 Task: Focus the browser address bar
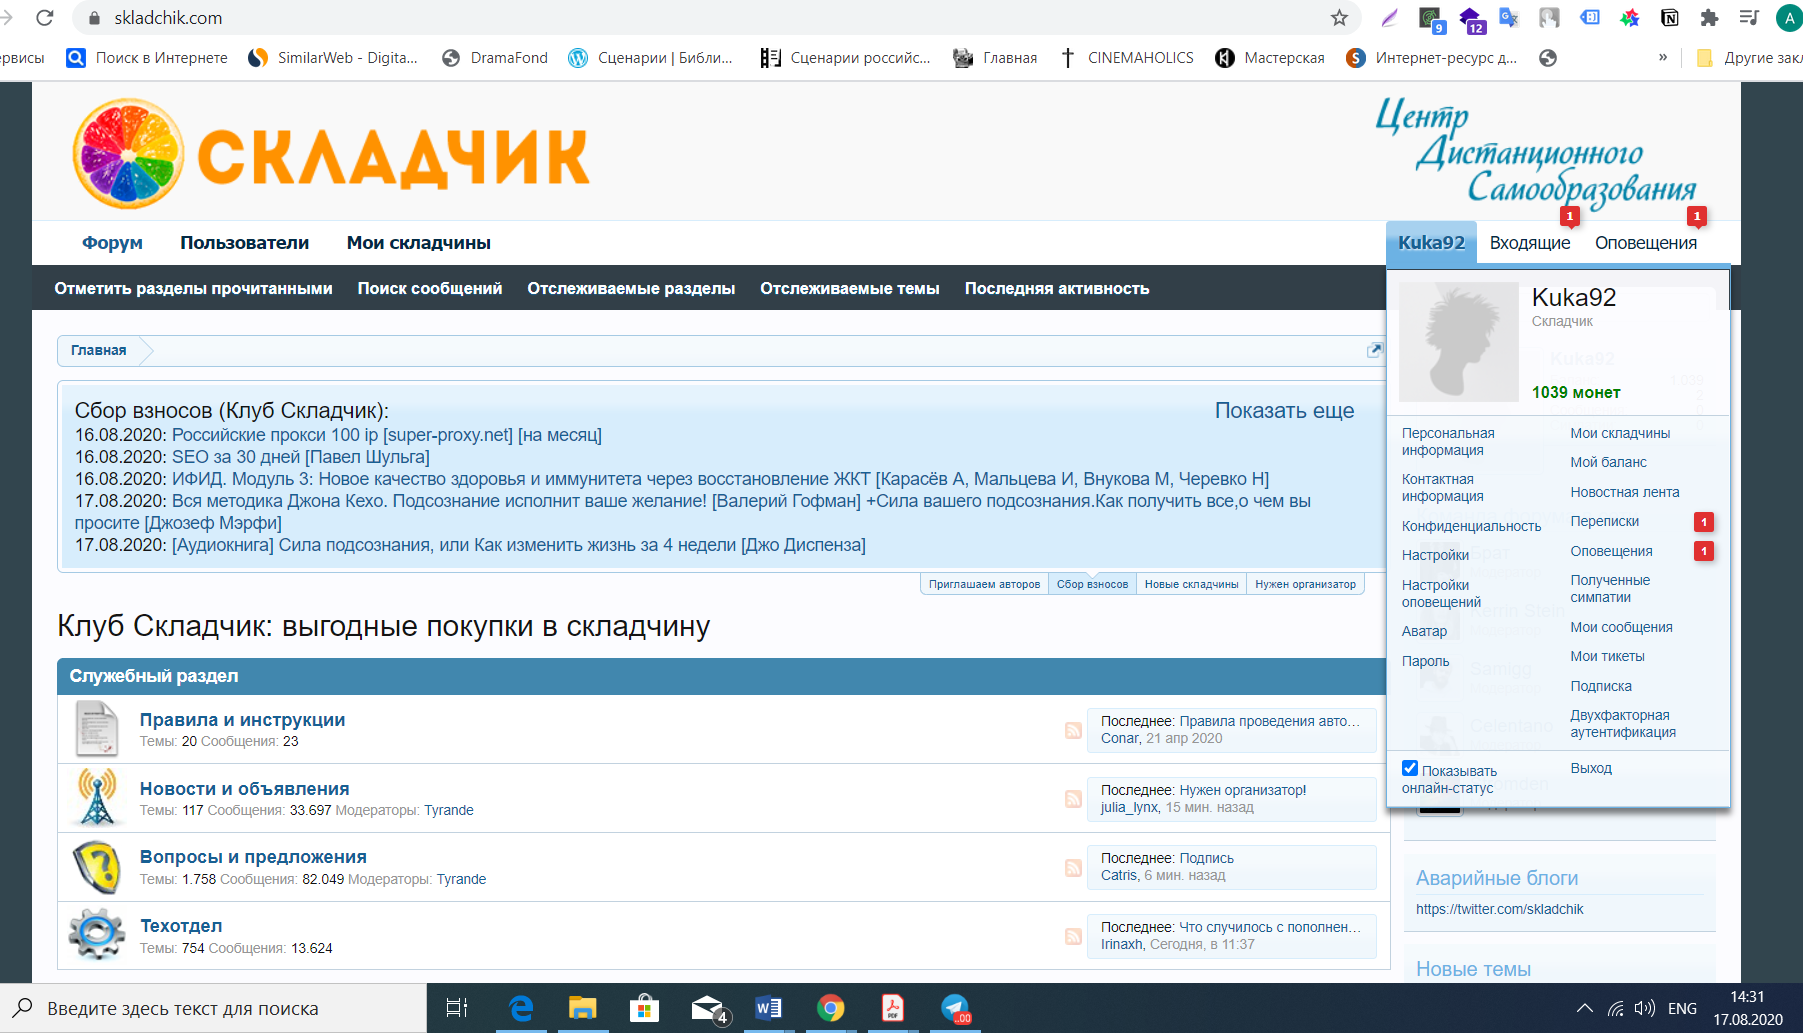(x=715, y=18)
